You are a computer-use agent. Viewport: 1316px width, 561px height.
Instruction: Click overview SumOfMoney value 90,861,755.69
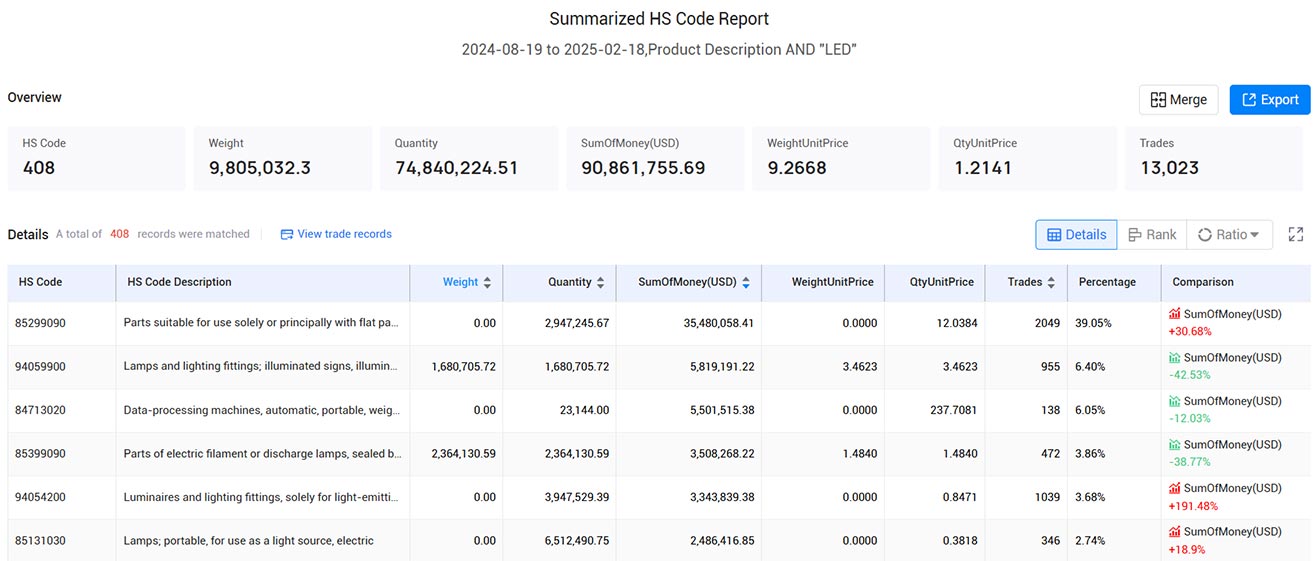(643, 168)
